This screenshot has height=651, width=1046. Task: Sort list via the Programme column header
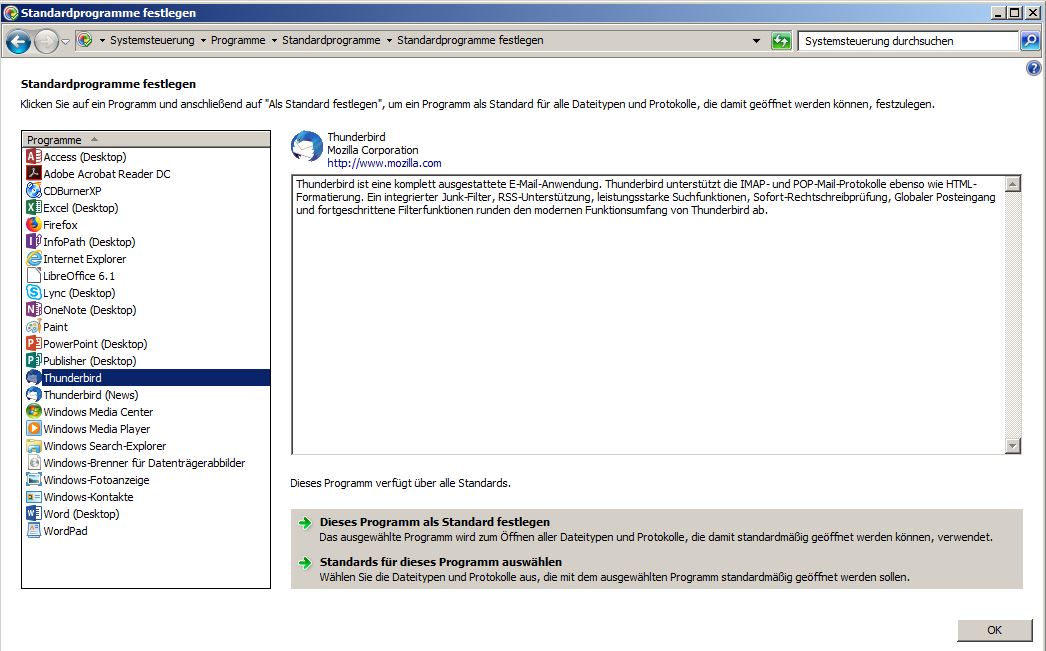click(146, 139)
